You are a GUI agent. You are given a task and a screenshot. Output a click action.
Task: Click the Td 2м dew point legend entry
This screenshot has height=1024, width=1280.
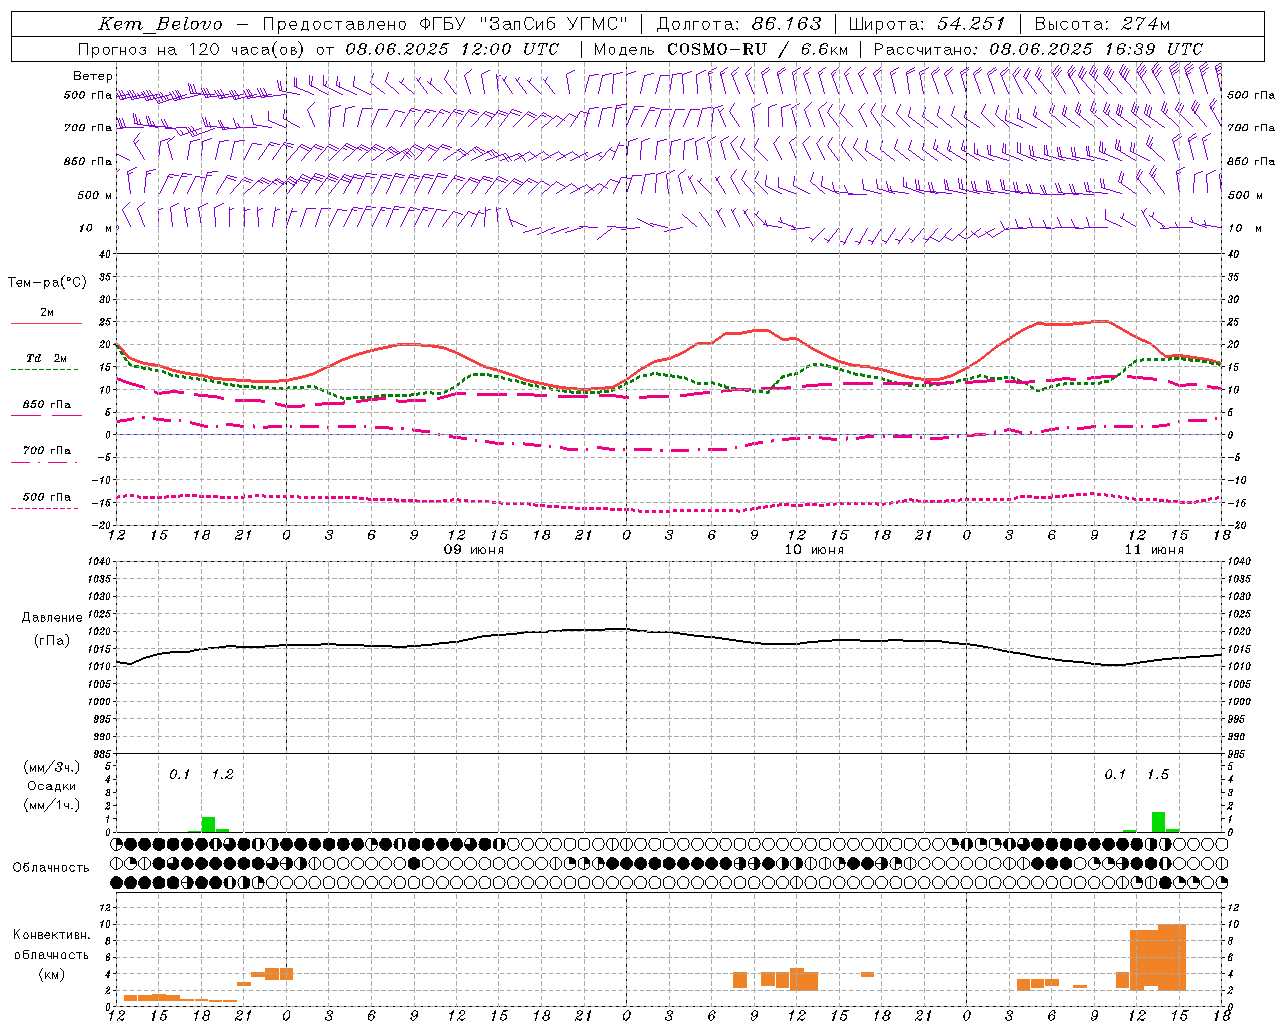click(47, 358)
